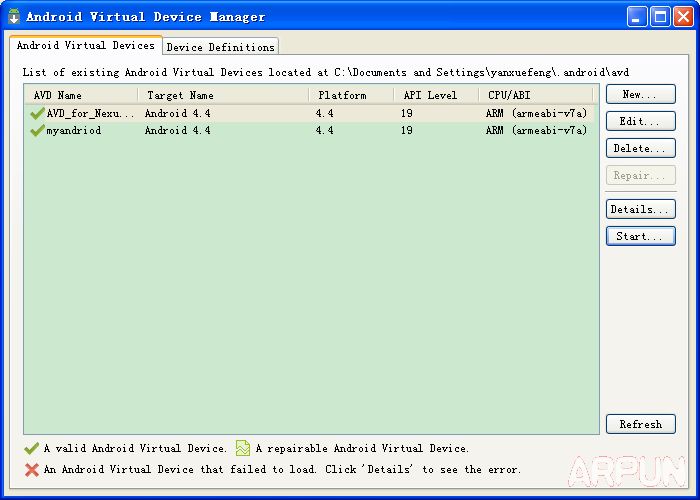The height and width of the screenshot is (500, 700).
Task: Sort by the Target Name column header
Action: tap(222, 95)
